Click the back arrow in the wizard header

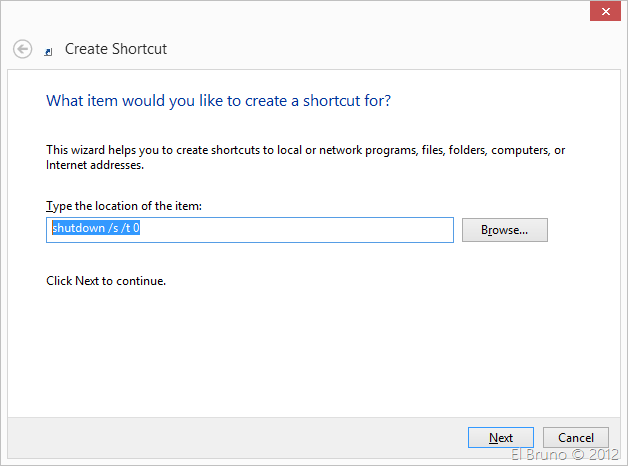tap(22, 48)
